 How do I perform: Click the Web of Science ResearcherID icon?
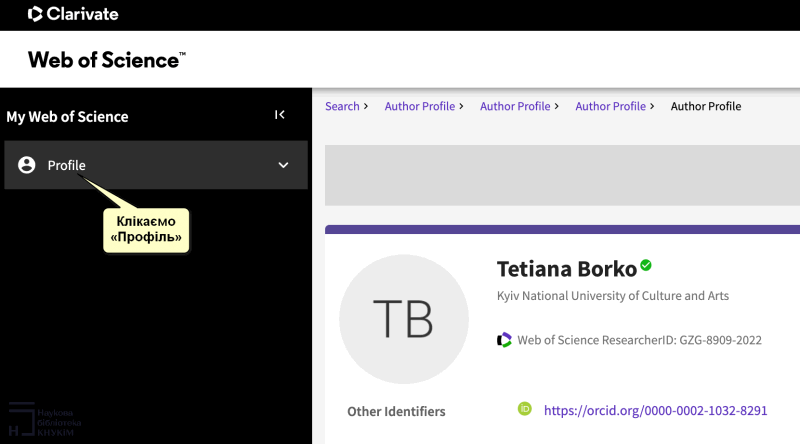coord(504,340)
